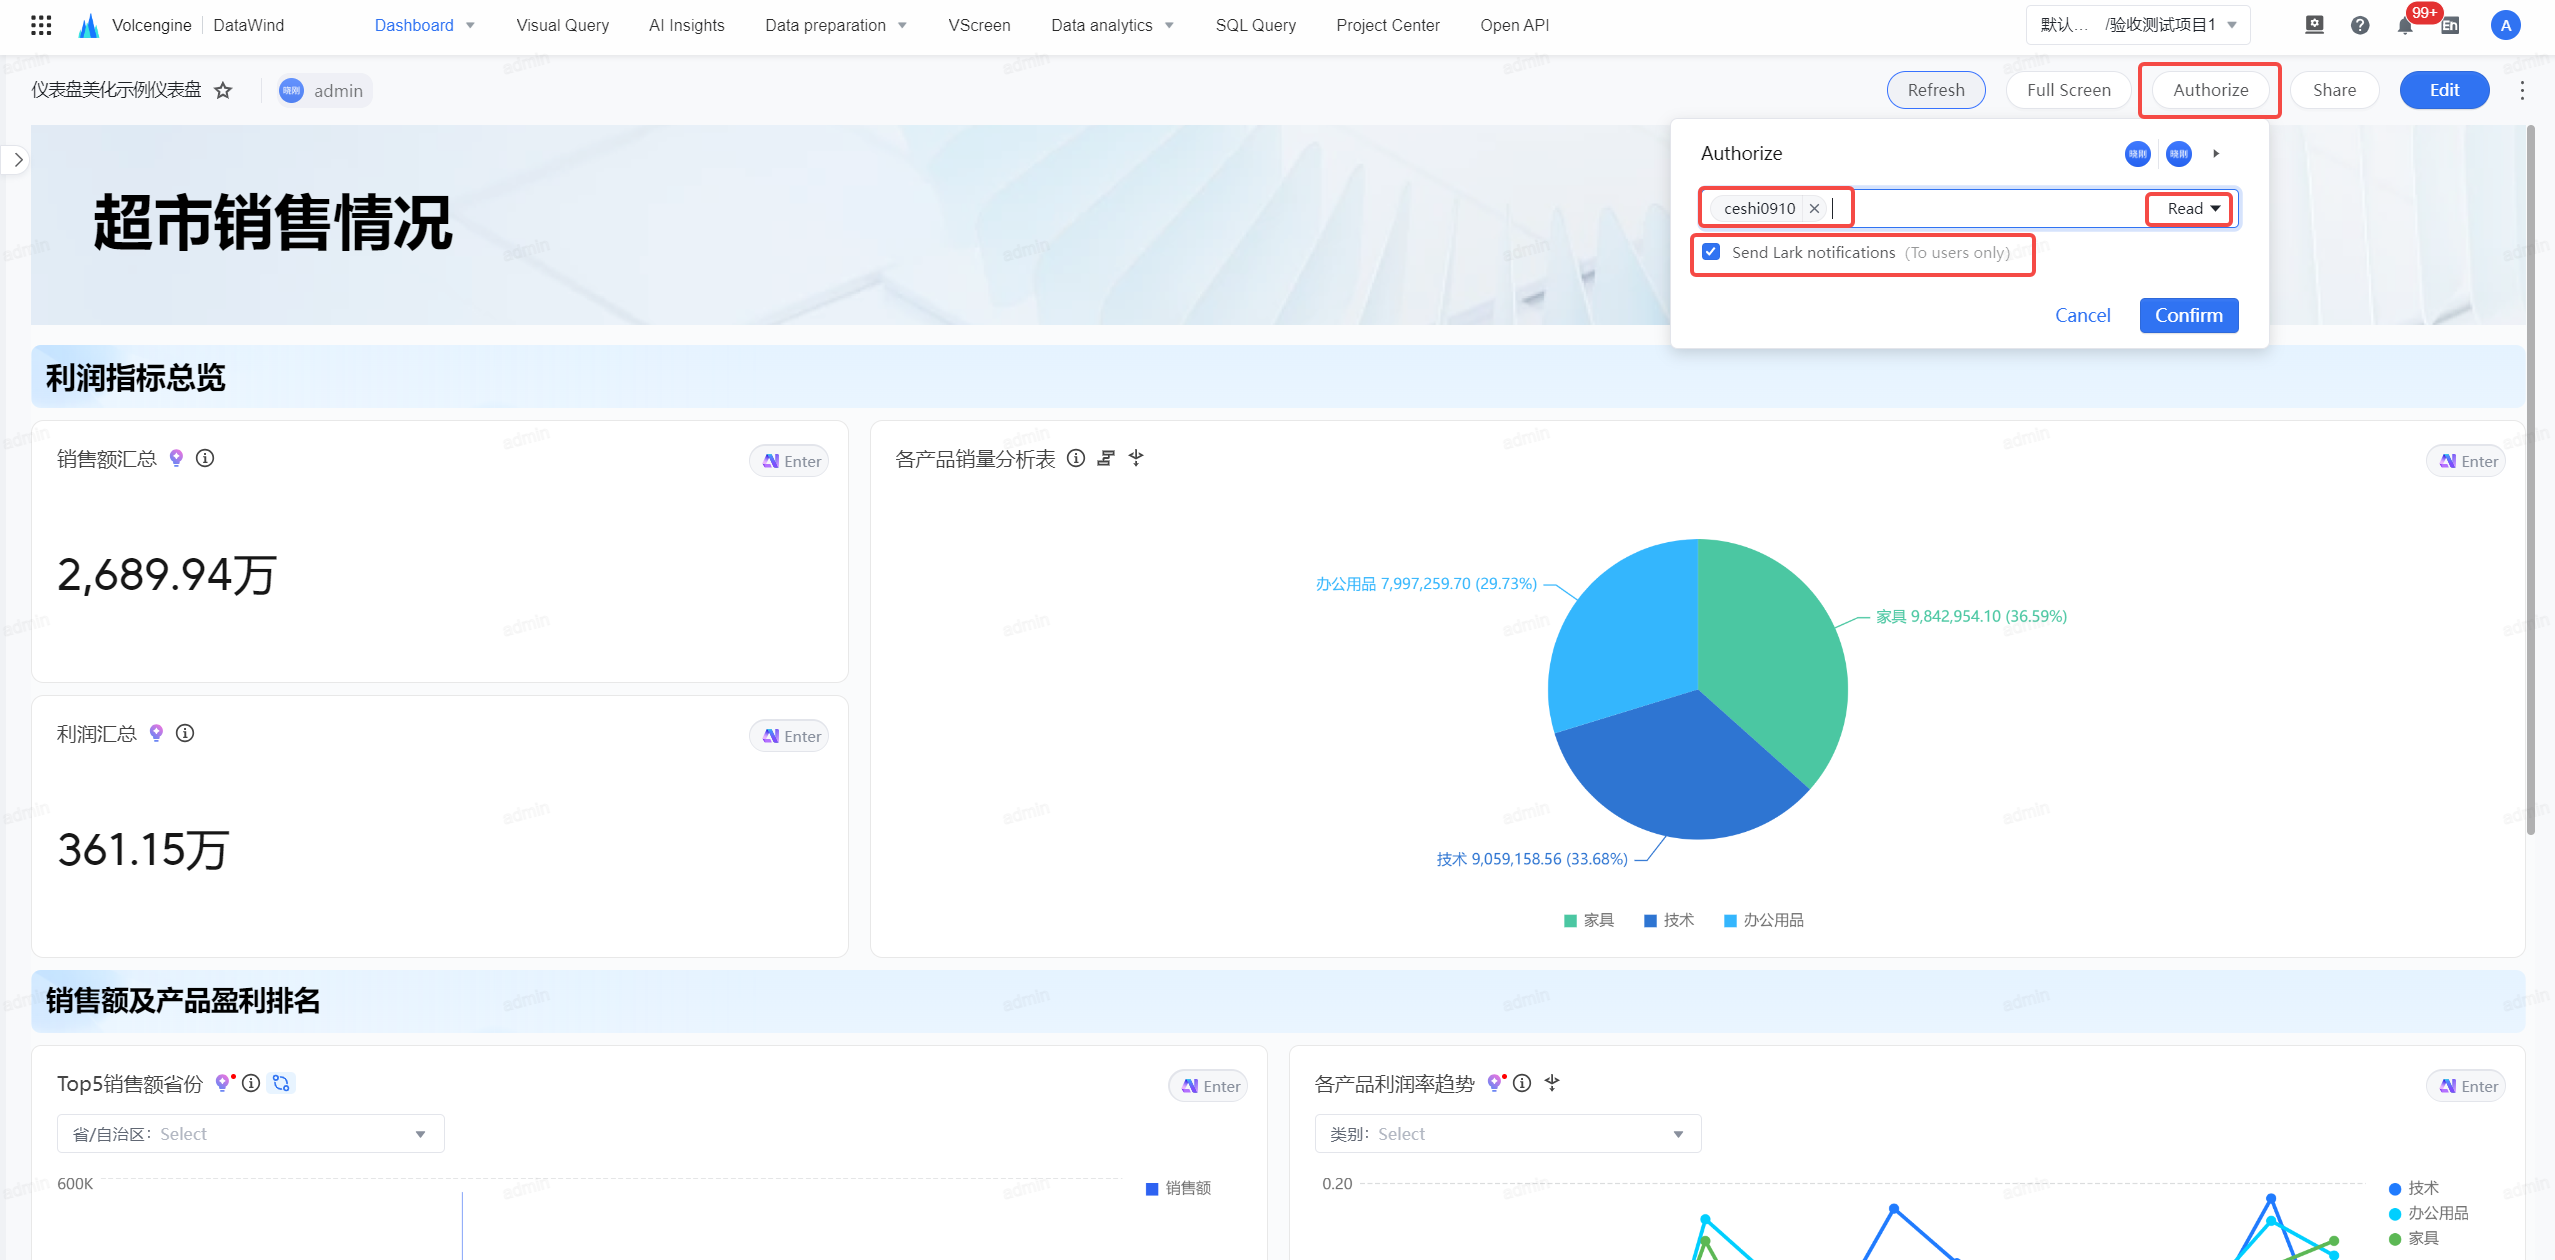Open the apps grid launcher icon
The image size is (2555, 1260).
tap(41, 25)
